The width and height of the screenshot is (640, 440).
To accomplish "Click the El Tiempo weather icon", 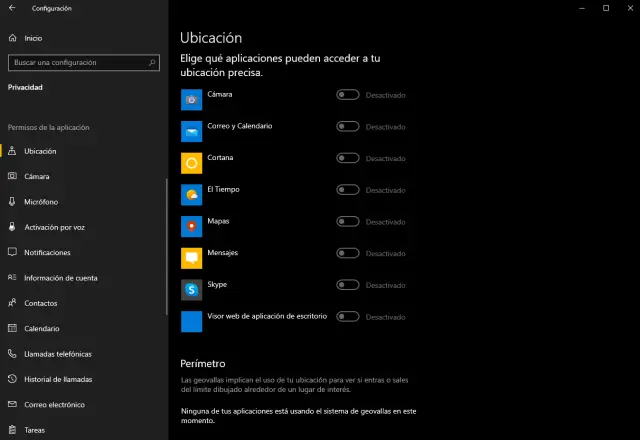I will point(191,194).
